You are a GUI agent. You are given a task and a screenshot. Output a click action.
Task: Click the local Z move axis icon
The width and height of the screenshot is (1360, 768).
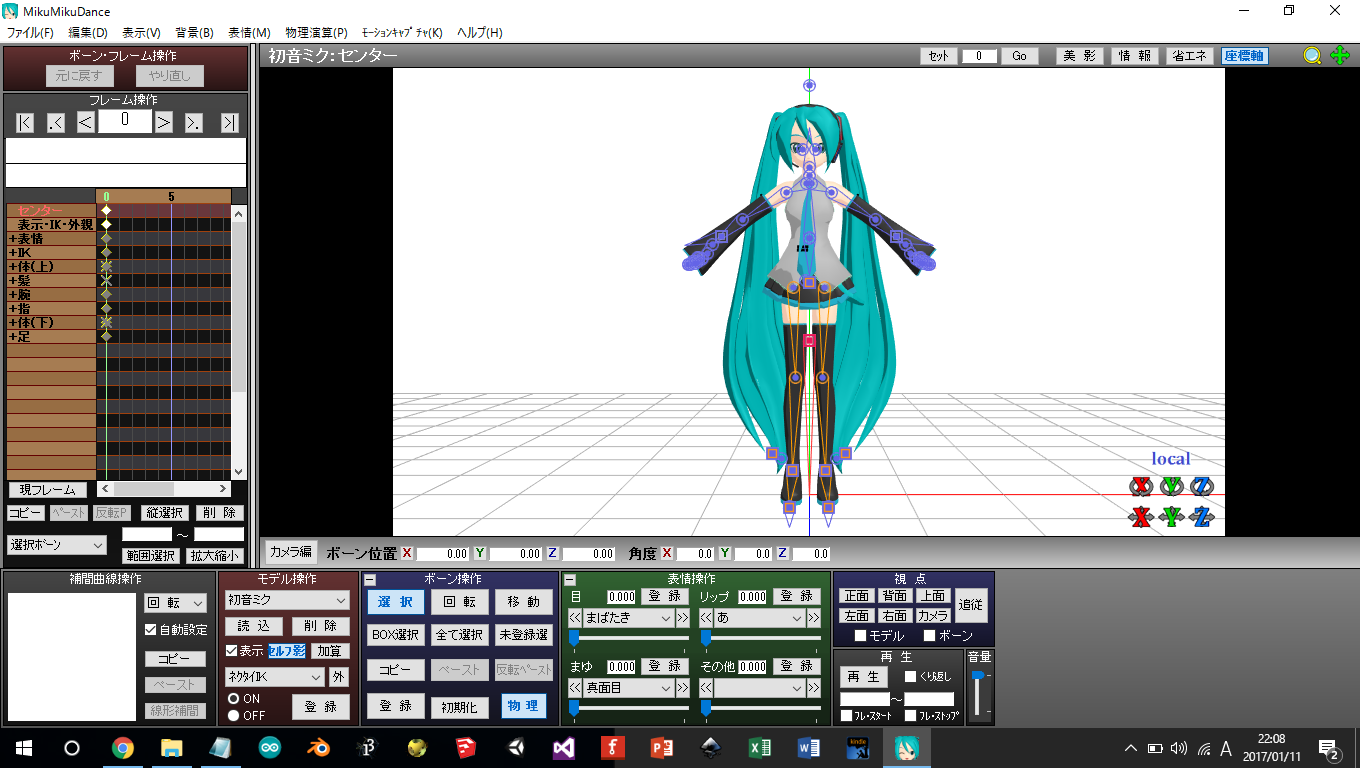click(1202, 517)
